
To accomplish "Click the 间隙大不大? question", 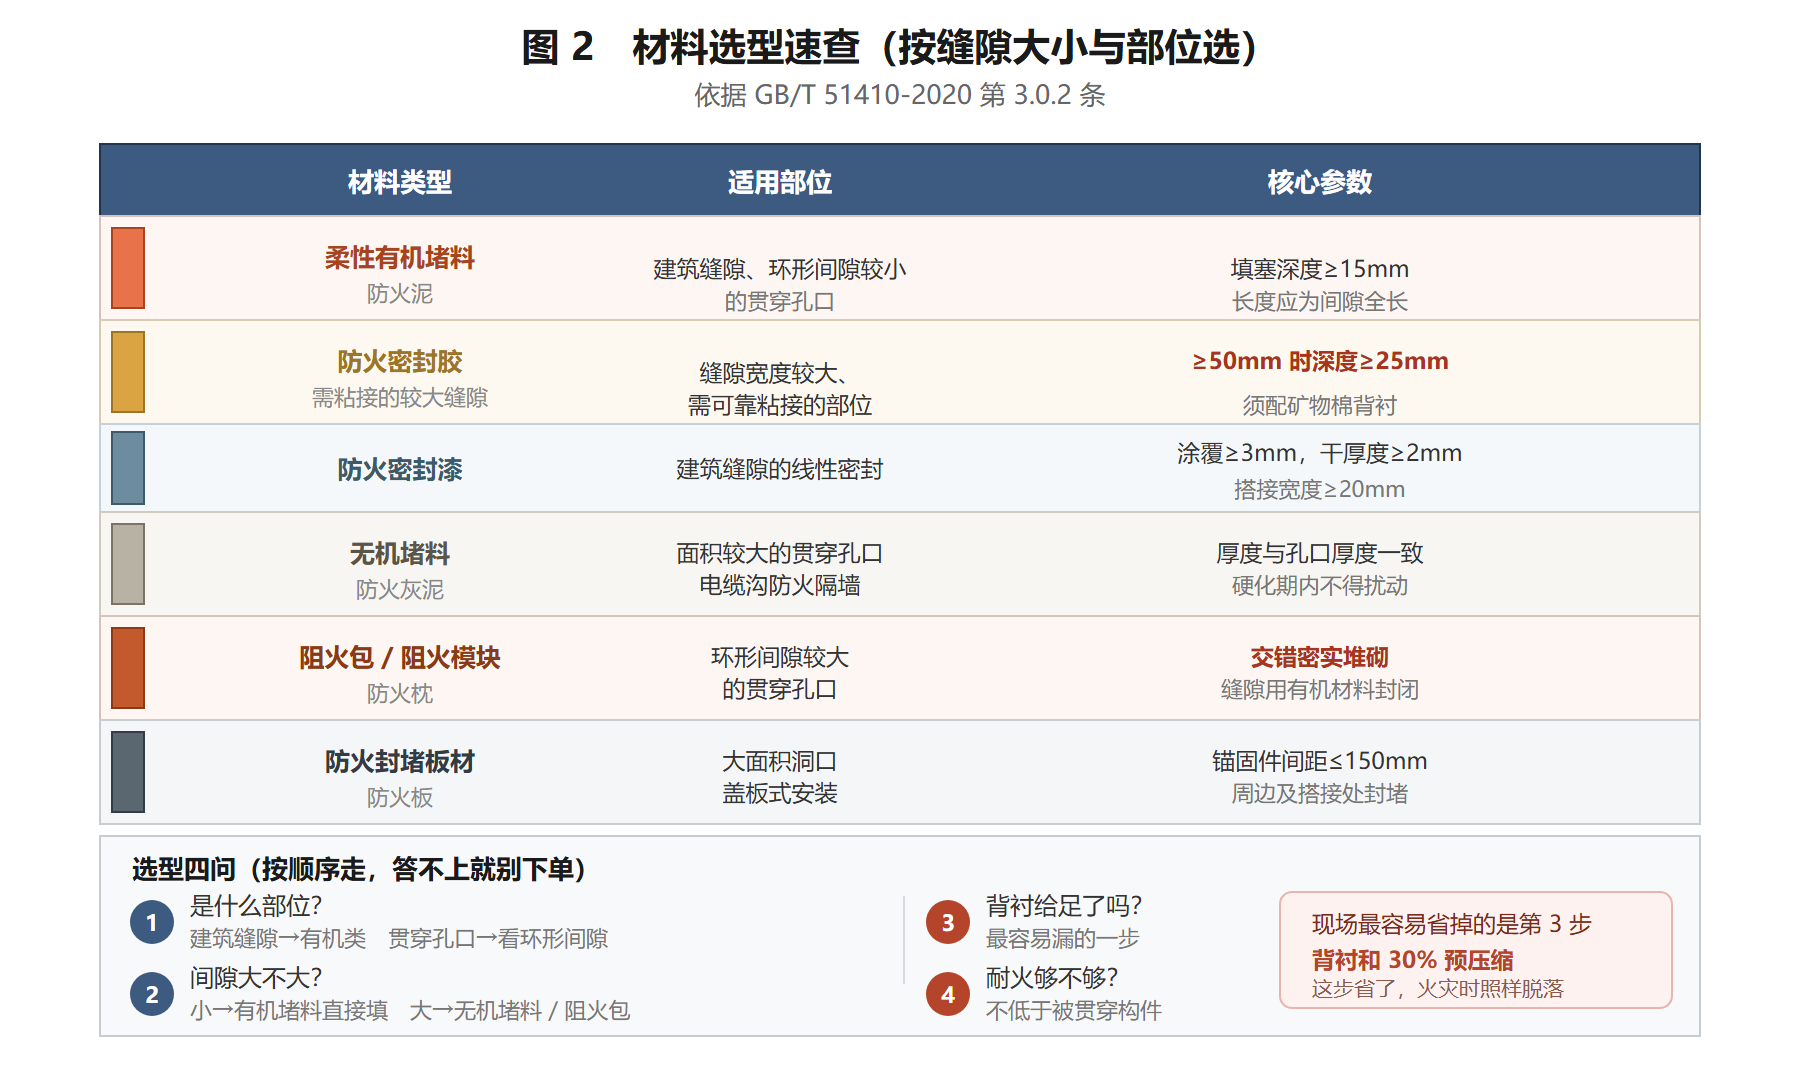I will 256,978.
